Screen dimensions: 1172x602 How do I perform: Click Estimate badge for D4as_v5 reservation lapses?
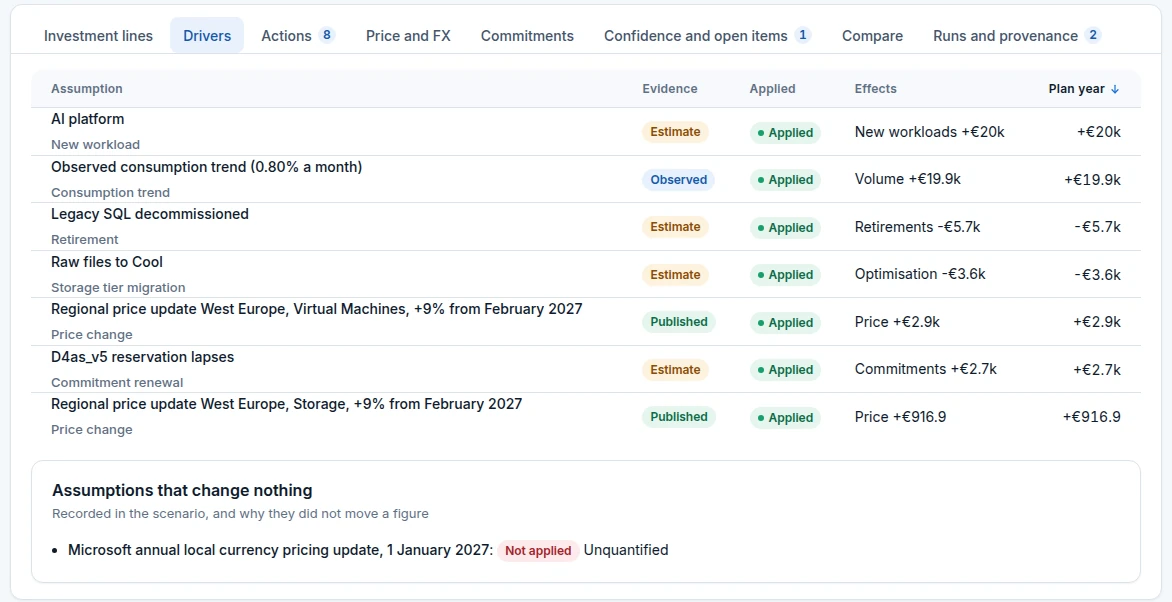tap(675, 369)
